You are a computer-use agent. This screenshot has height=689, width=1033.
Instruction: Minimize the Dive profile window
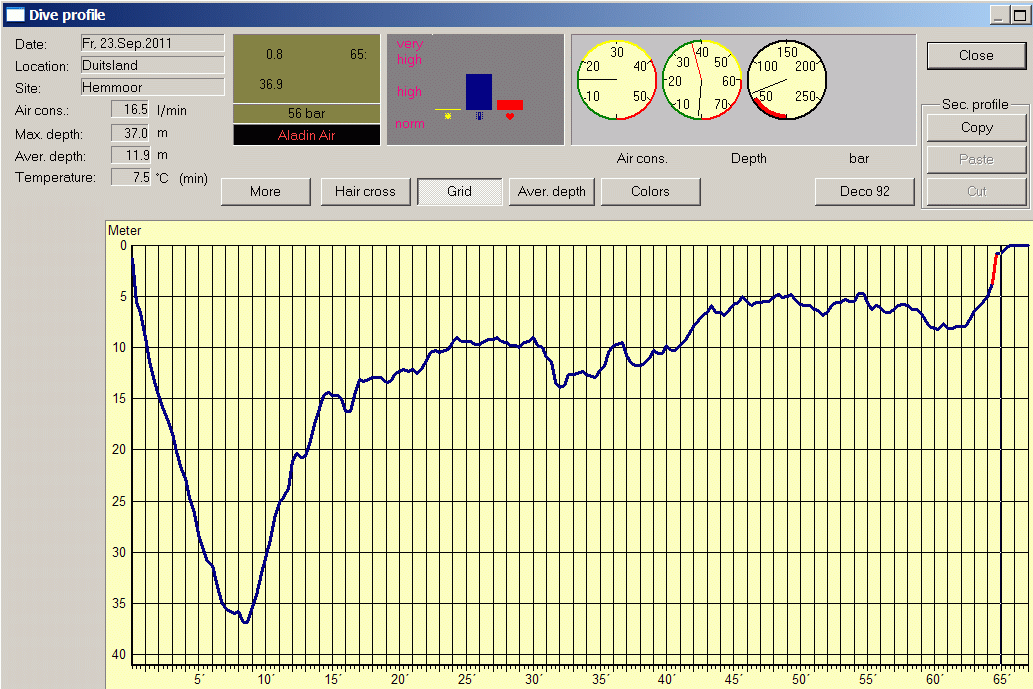point(999,14)
